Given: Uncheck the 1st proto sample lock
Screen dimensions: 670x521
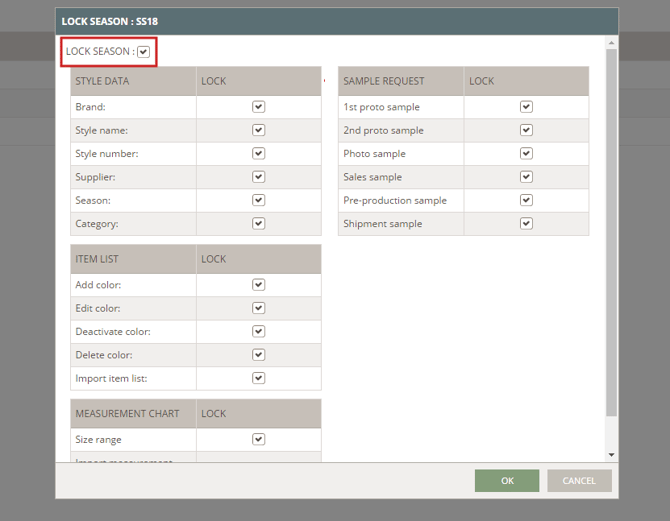Looking at the screenshot, I should click(526, 107).
